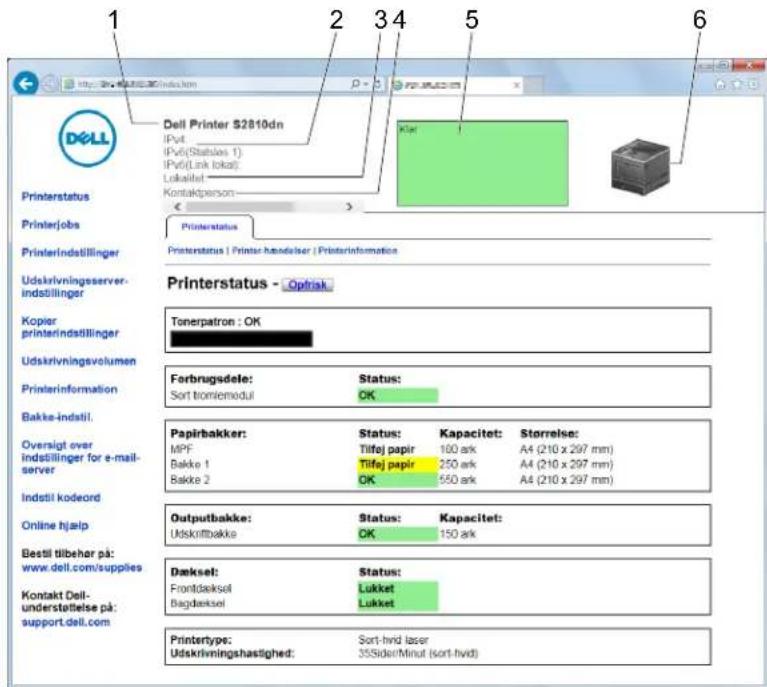767x687 pixels.
Task: Click the Bagdæksel Lukket status
Action: (398, 603)
